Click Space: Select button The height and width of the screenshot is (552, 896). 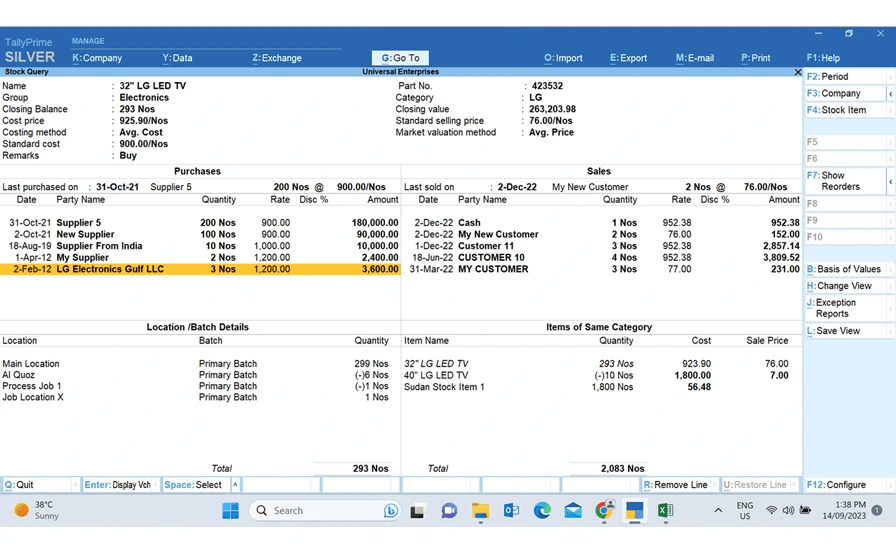click(197, 485)
